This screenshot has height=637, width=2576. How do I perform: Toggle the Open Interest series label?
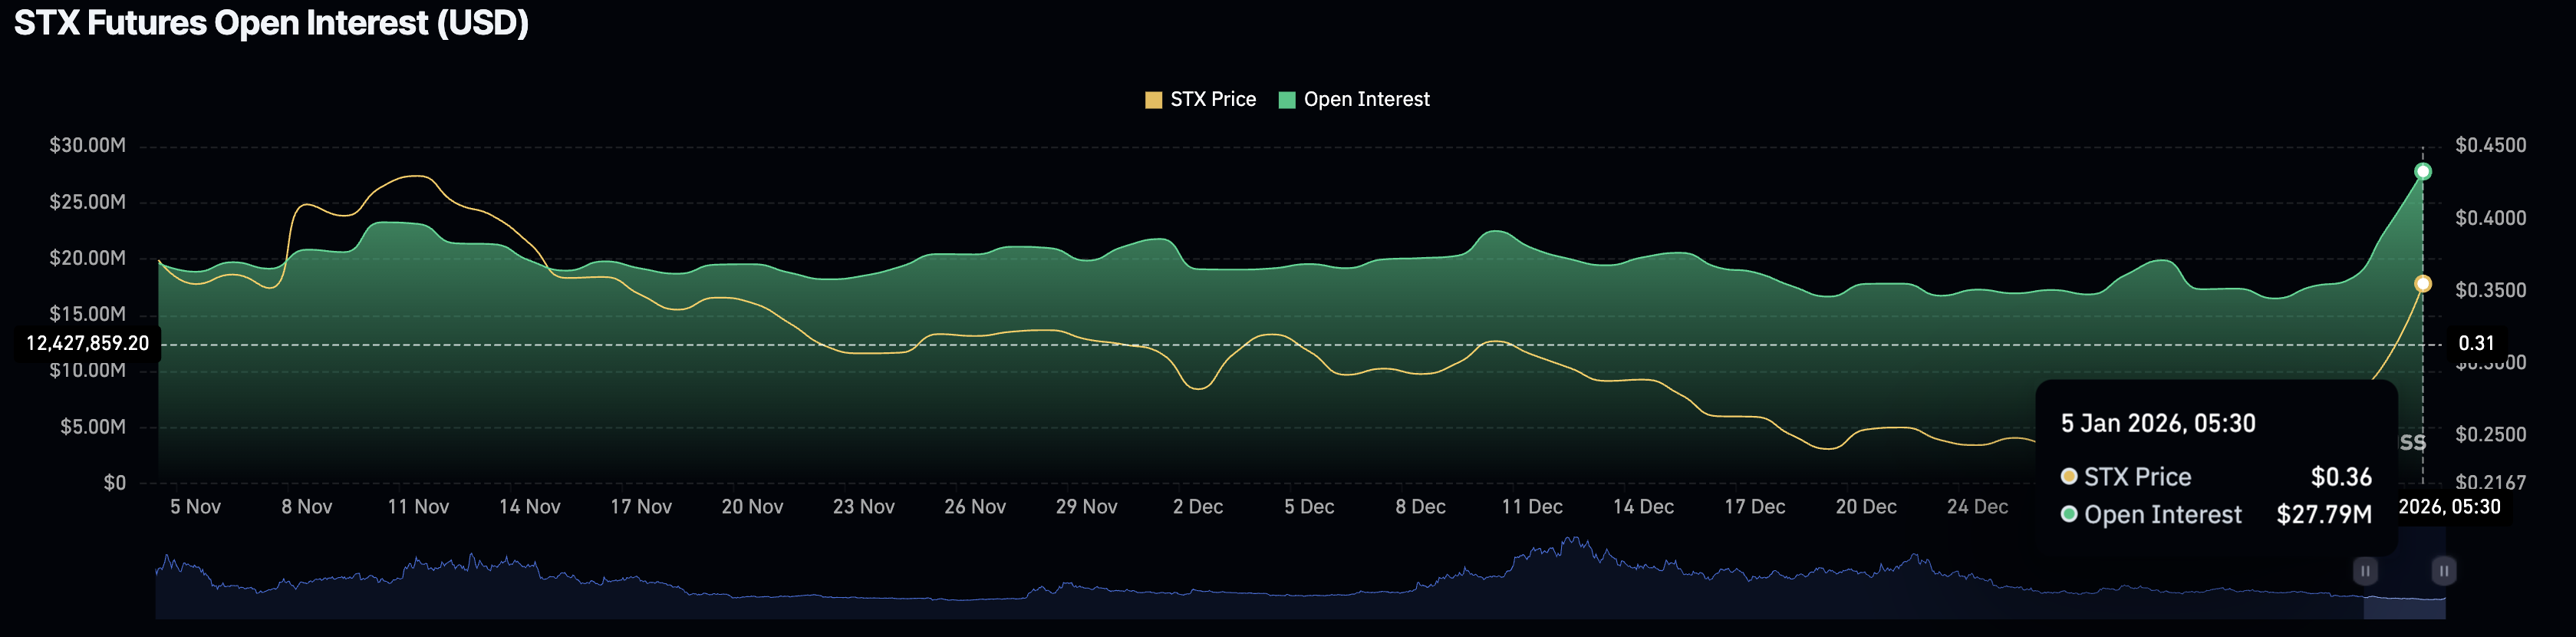pos(1366,100)
